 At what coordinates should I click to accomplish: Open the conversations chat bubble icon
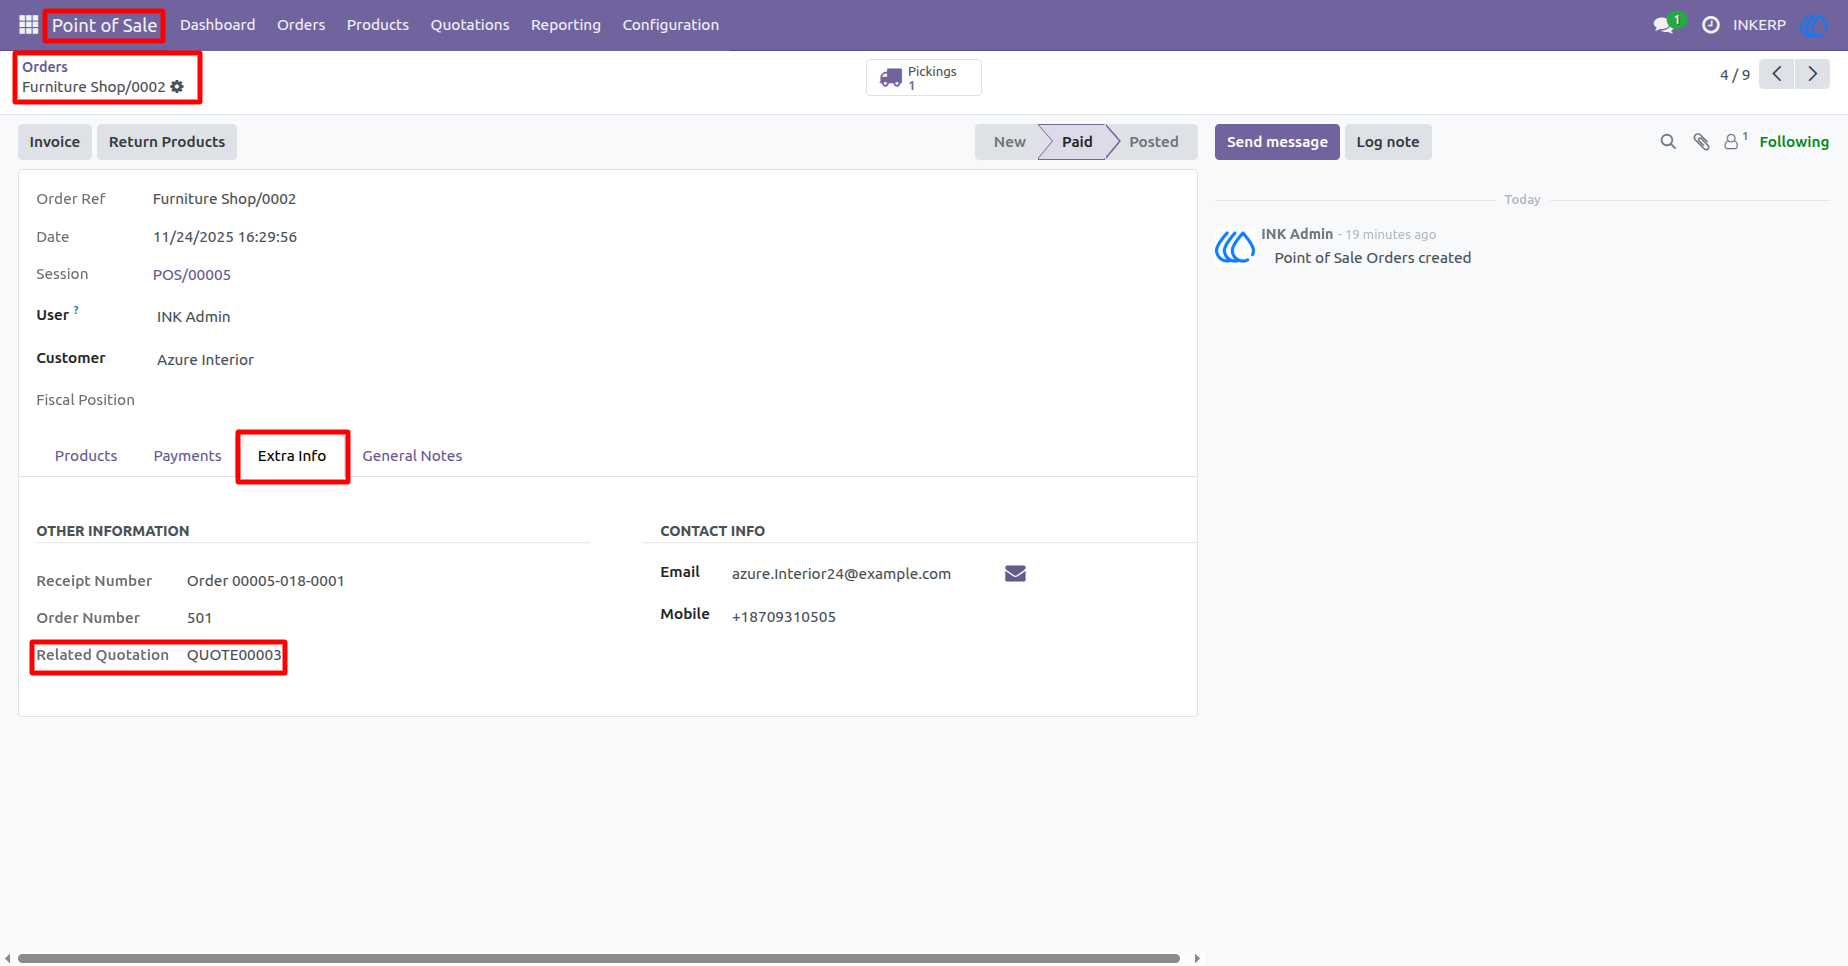tap(1664, 25)
